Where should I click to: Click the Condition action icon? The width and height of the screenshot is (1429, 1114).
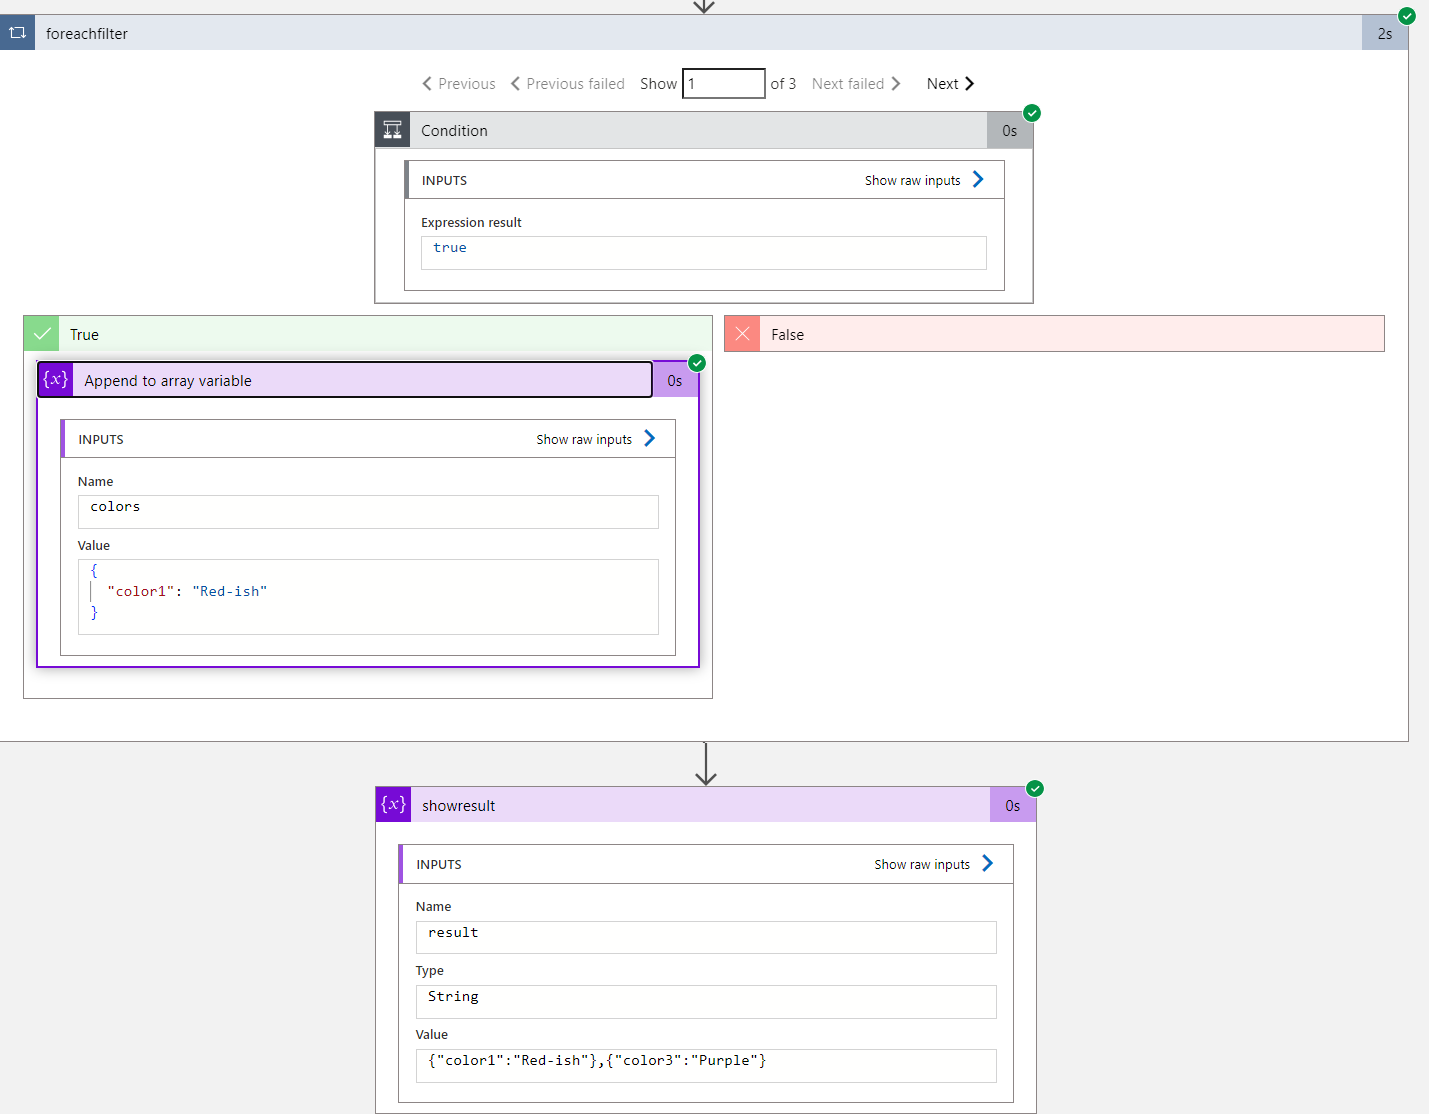tap(392, 130)
